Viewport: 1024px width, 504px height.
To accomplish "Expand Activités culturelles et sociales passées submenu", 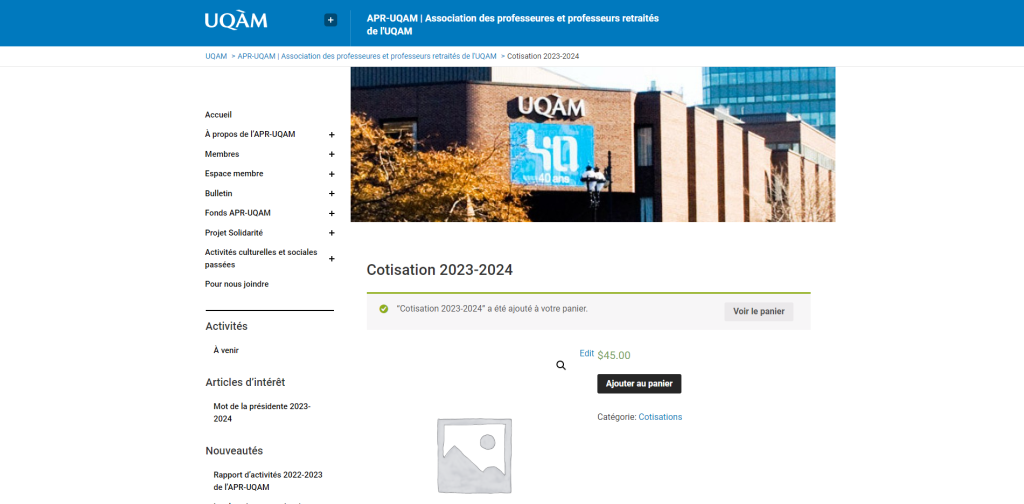I will pos(331,259).
